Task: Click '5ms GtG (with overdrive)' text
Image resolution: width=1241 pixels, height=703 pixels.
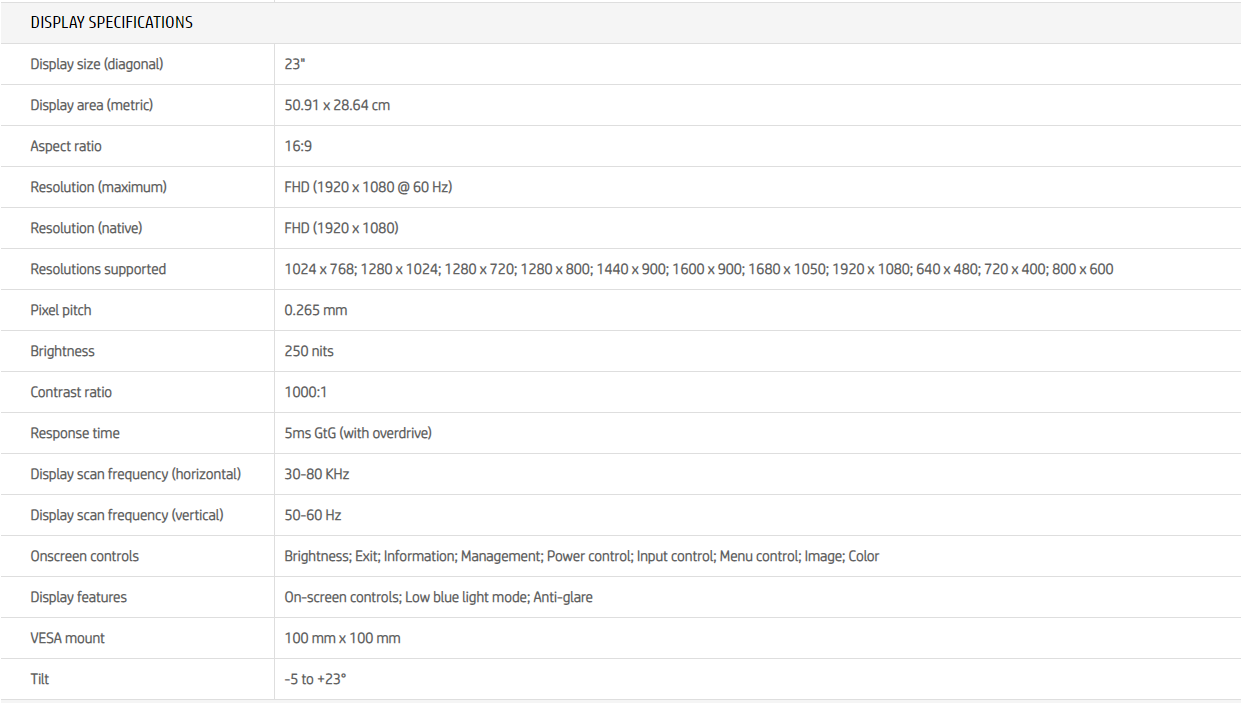Action: point(357,433)
